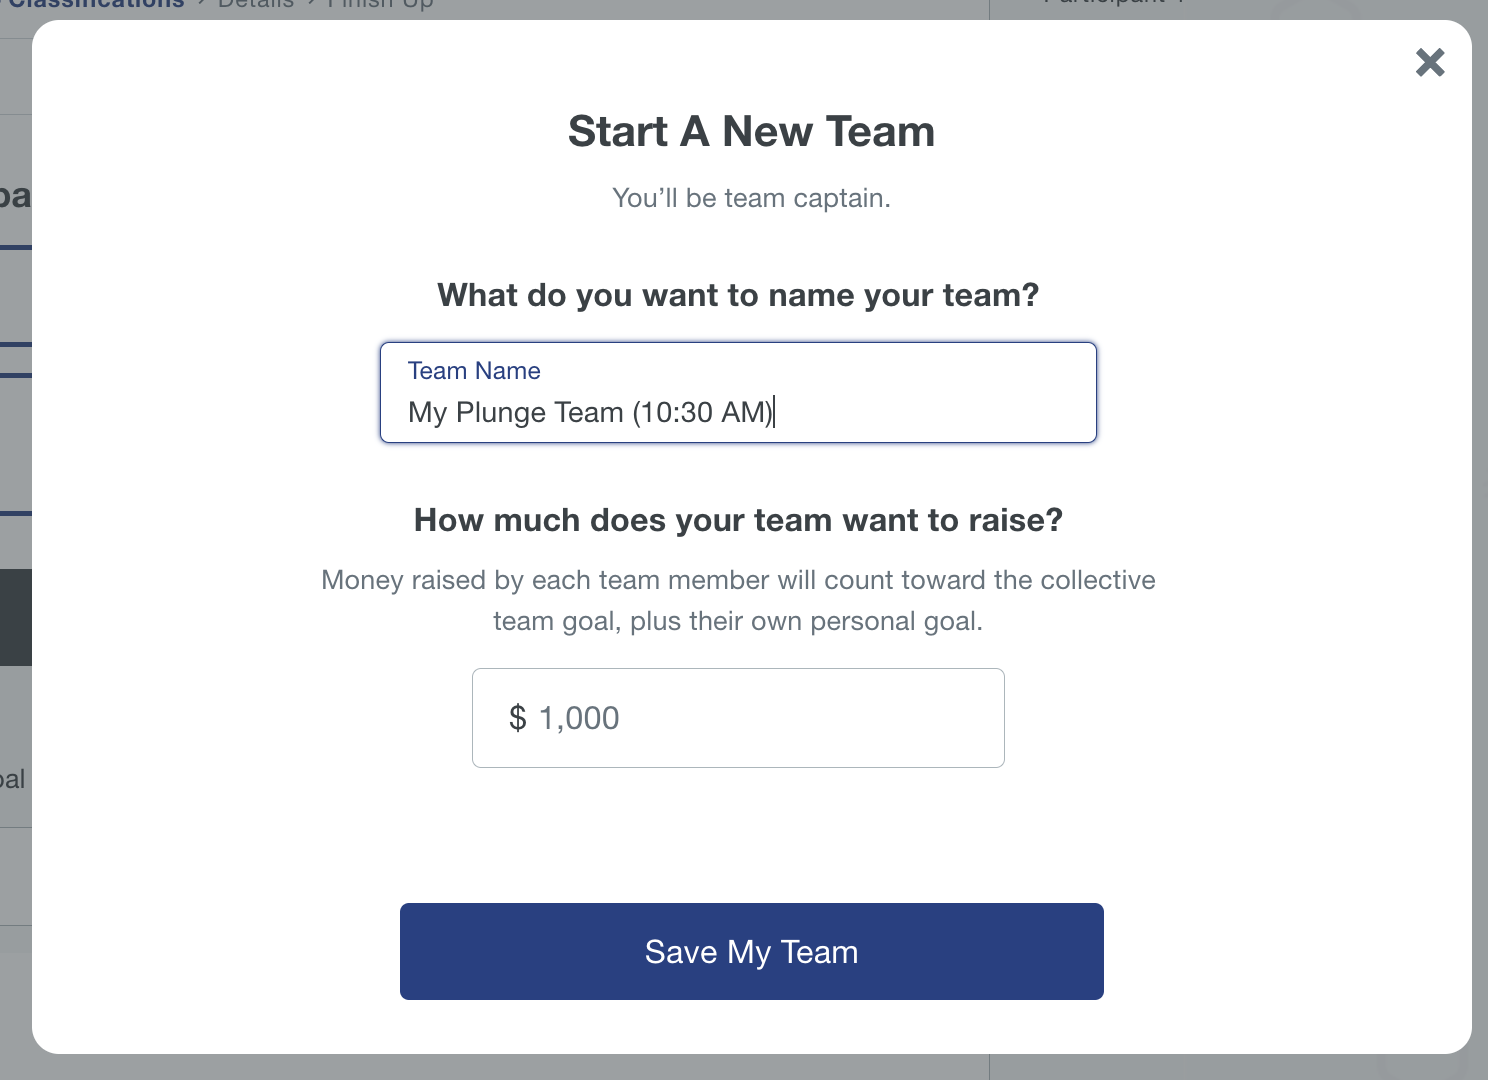Jump to the Finish Up breadcrumb step

point(380,5)
